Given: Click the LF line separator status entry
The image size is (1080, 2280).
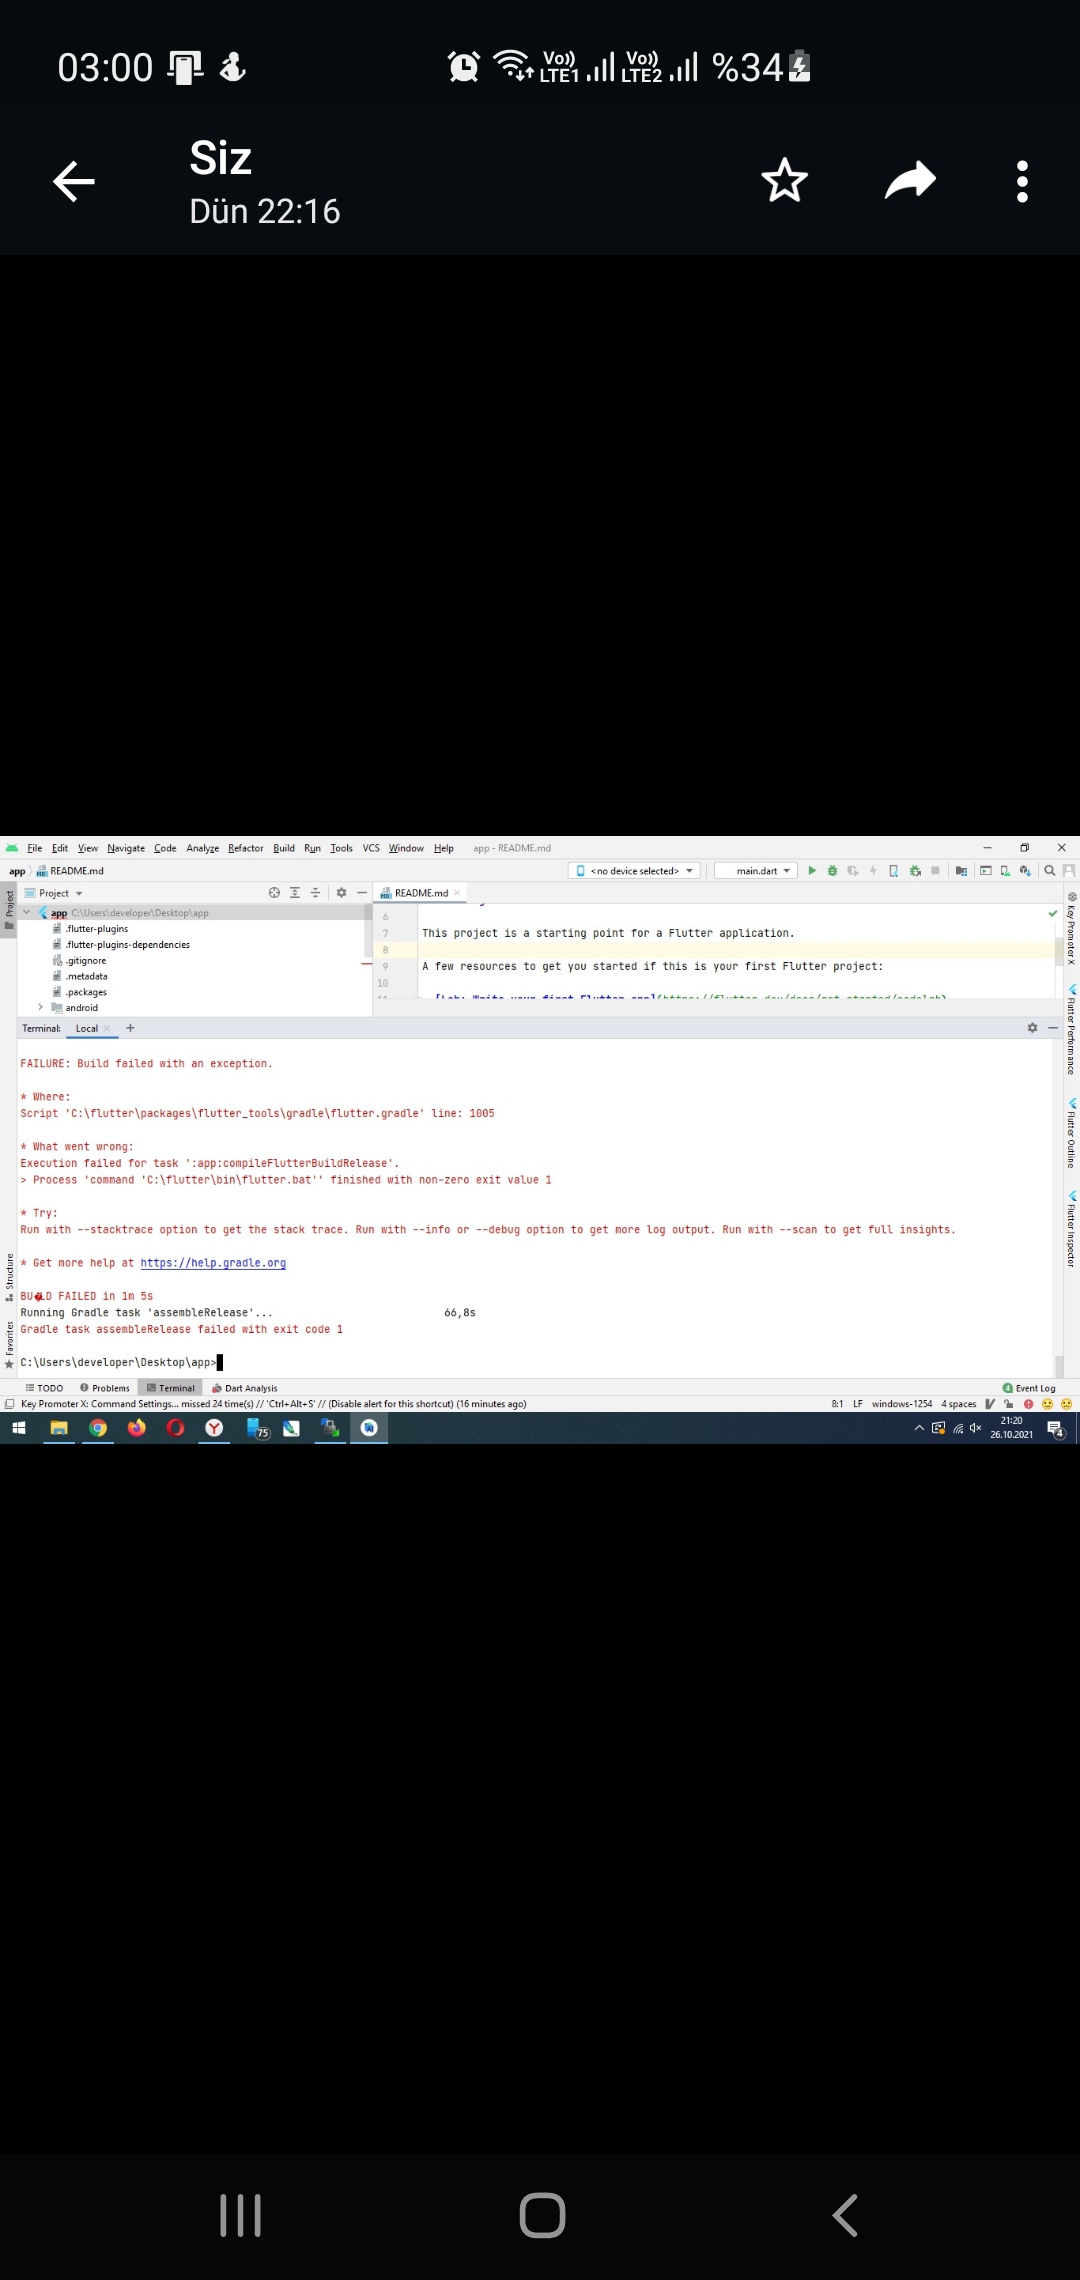Looking at the screenshot, I should click(858, 1404).
